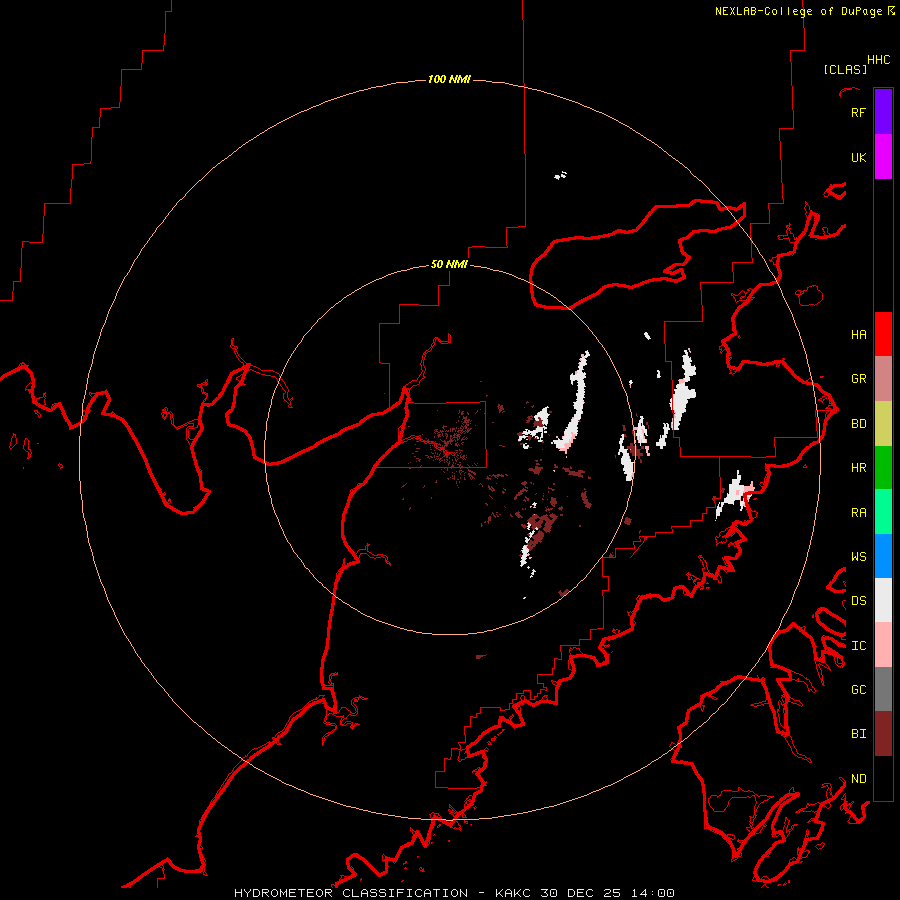Click the GC gray legend swatch
This screenshot has height=900, width=900.
tap(883, 689)
